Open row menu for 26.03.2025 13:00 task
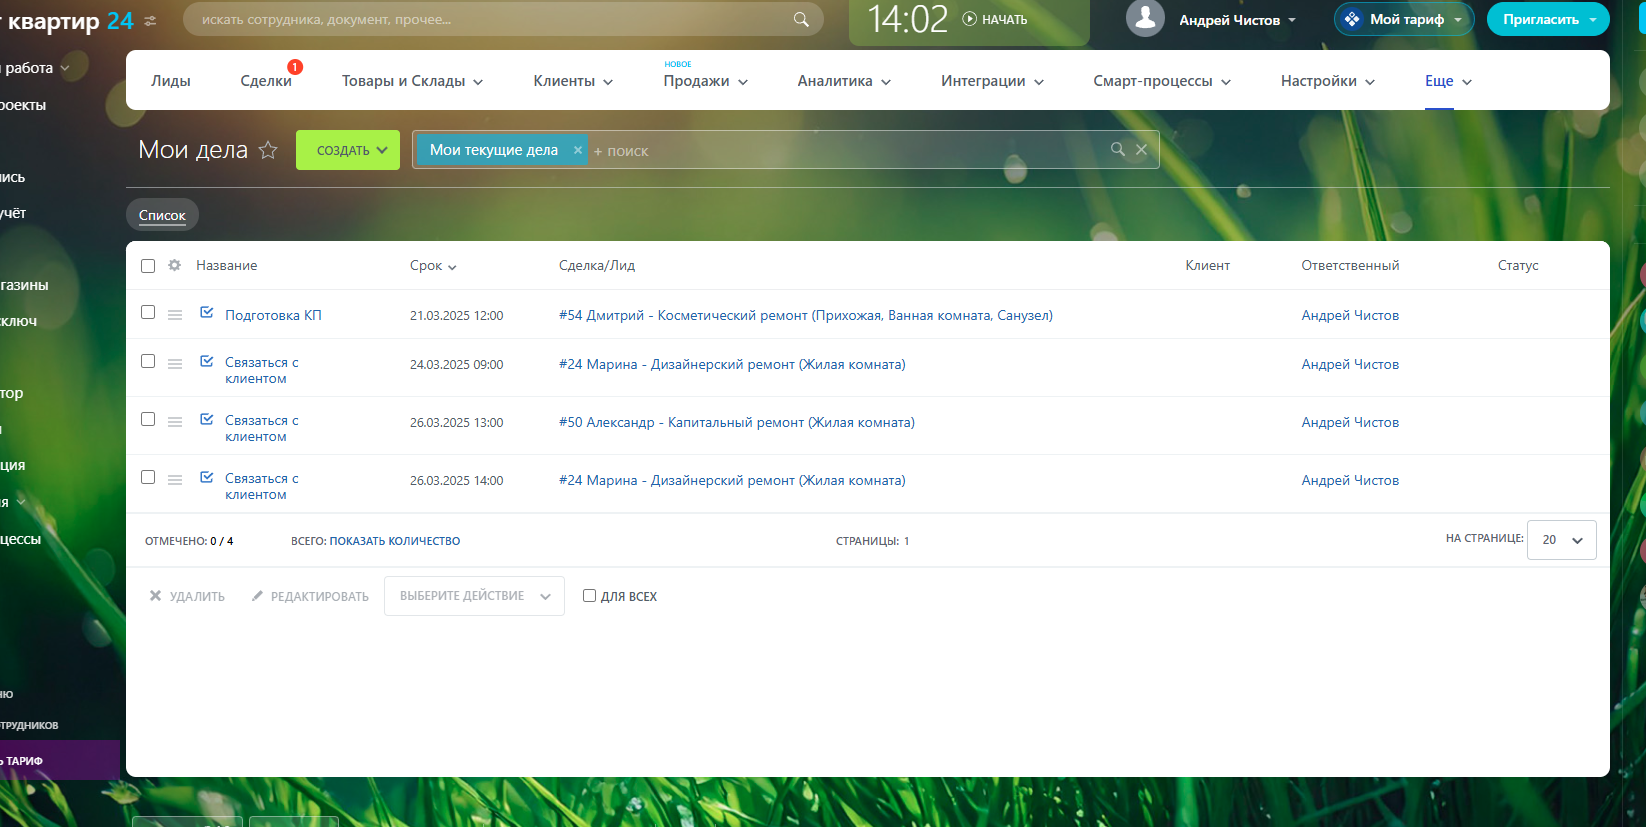The width and height of the screenshot is (1646, 827). pyautogui.click(x=175, y=422)
